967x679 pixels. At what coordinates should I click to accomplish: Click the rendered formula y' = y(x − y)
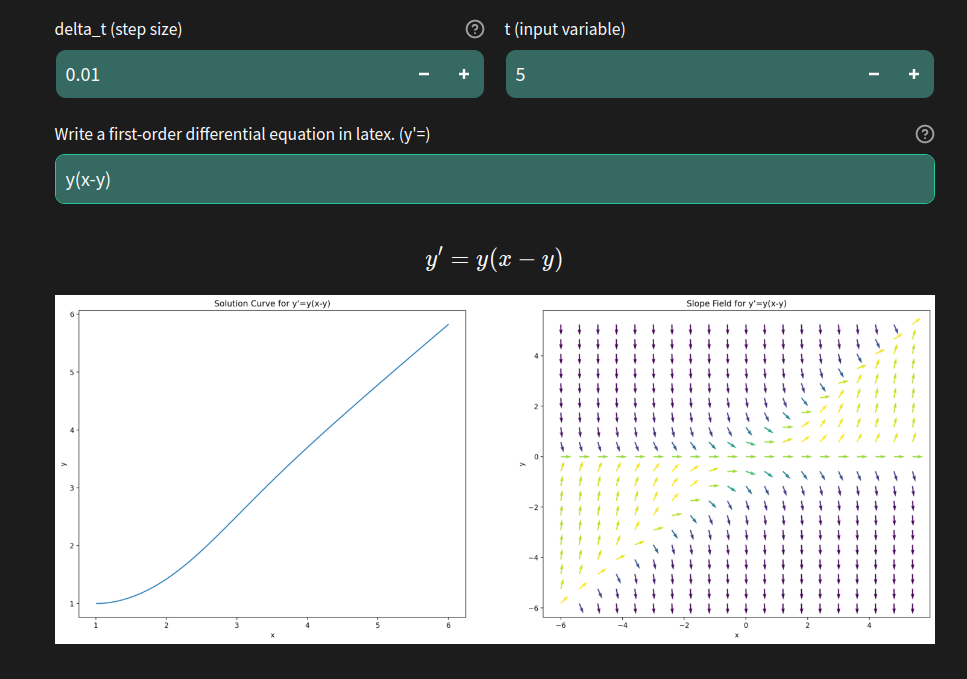[x=494, y=260]
